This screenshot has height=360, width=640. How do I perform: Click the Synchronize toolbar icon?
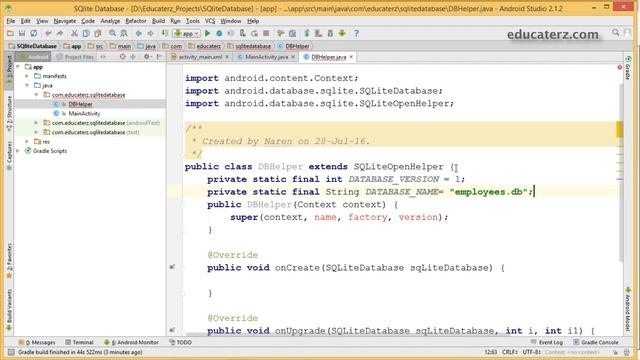(34, 33)
